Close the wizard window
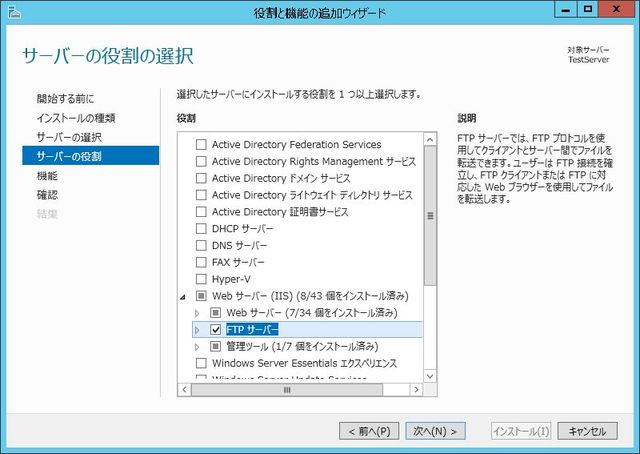This screenshot has width=640, height=454. pyautogui.click(x=616, y=9)
